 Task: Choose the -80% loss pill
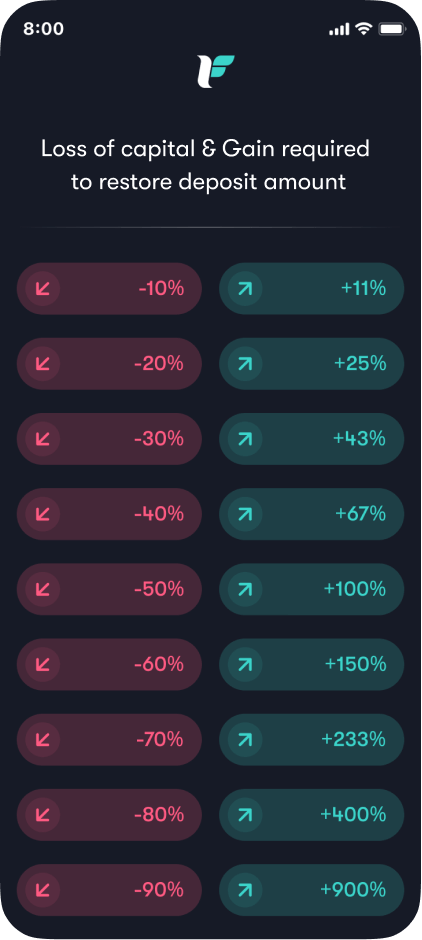[109, 815]
